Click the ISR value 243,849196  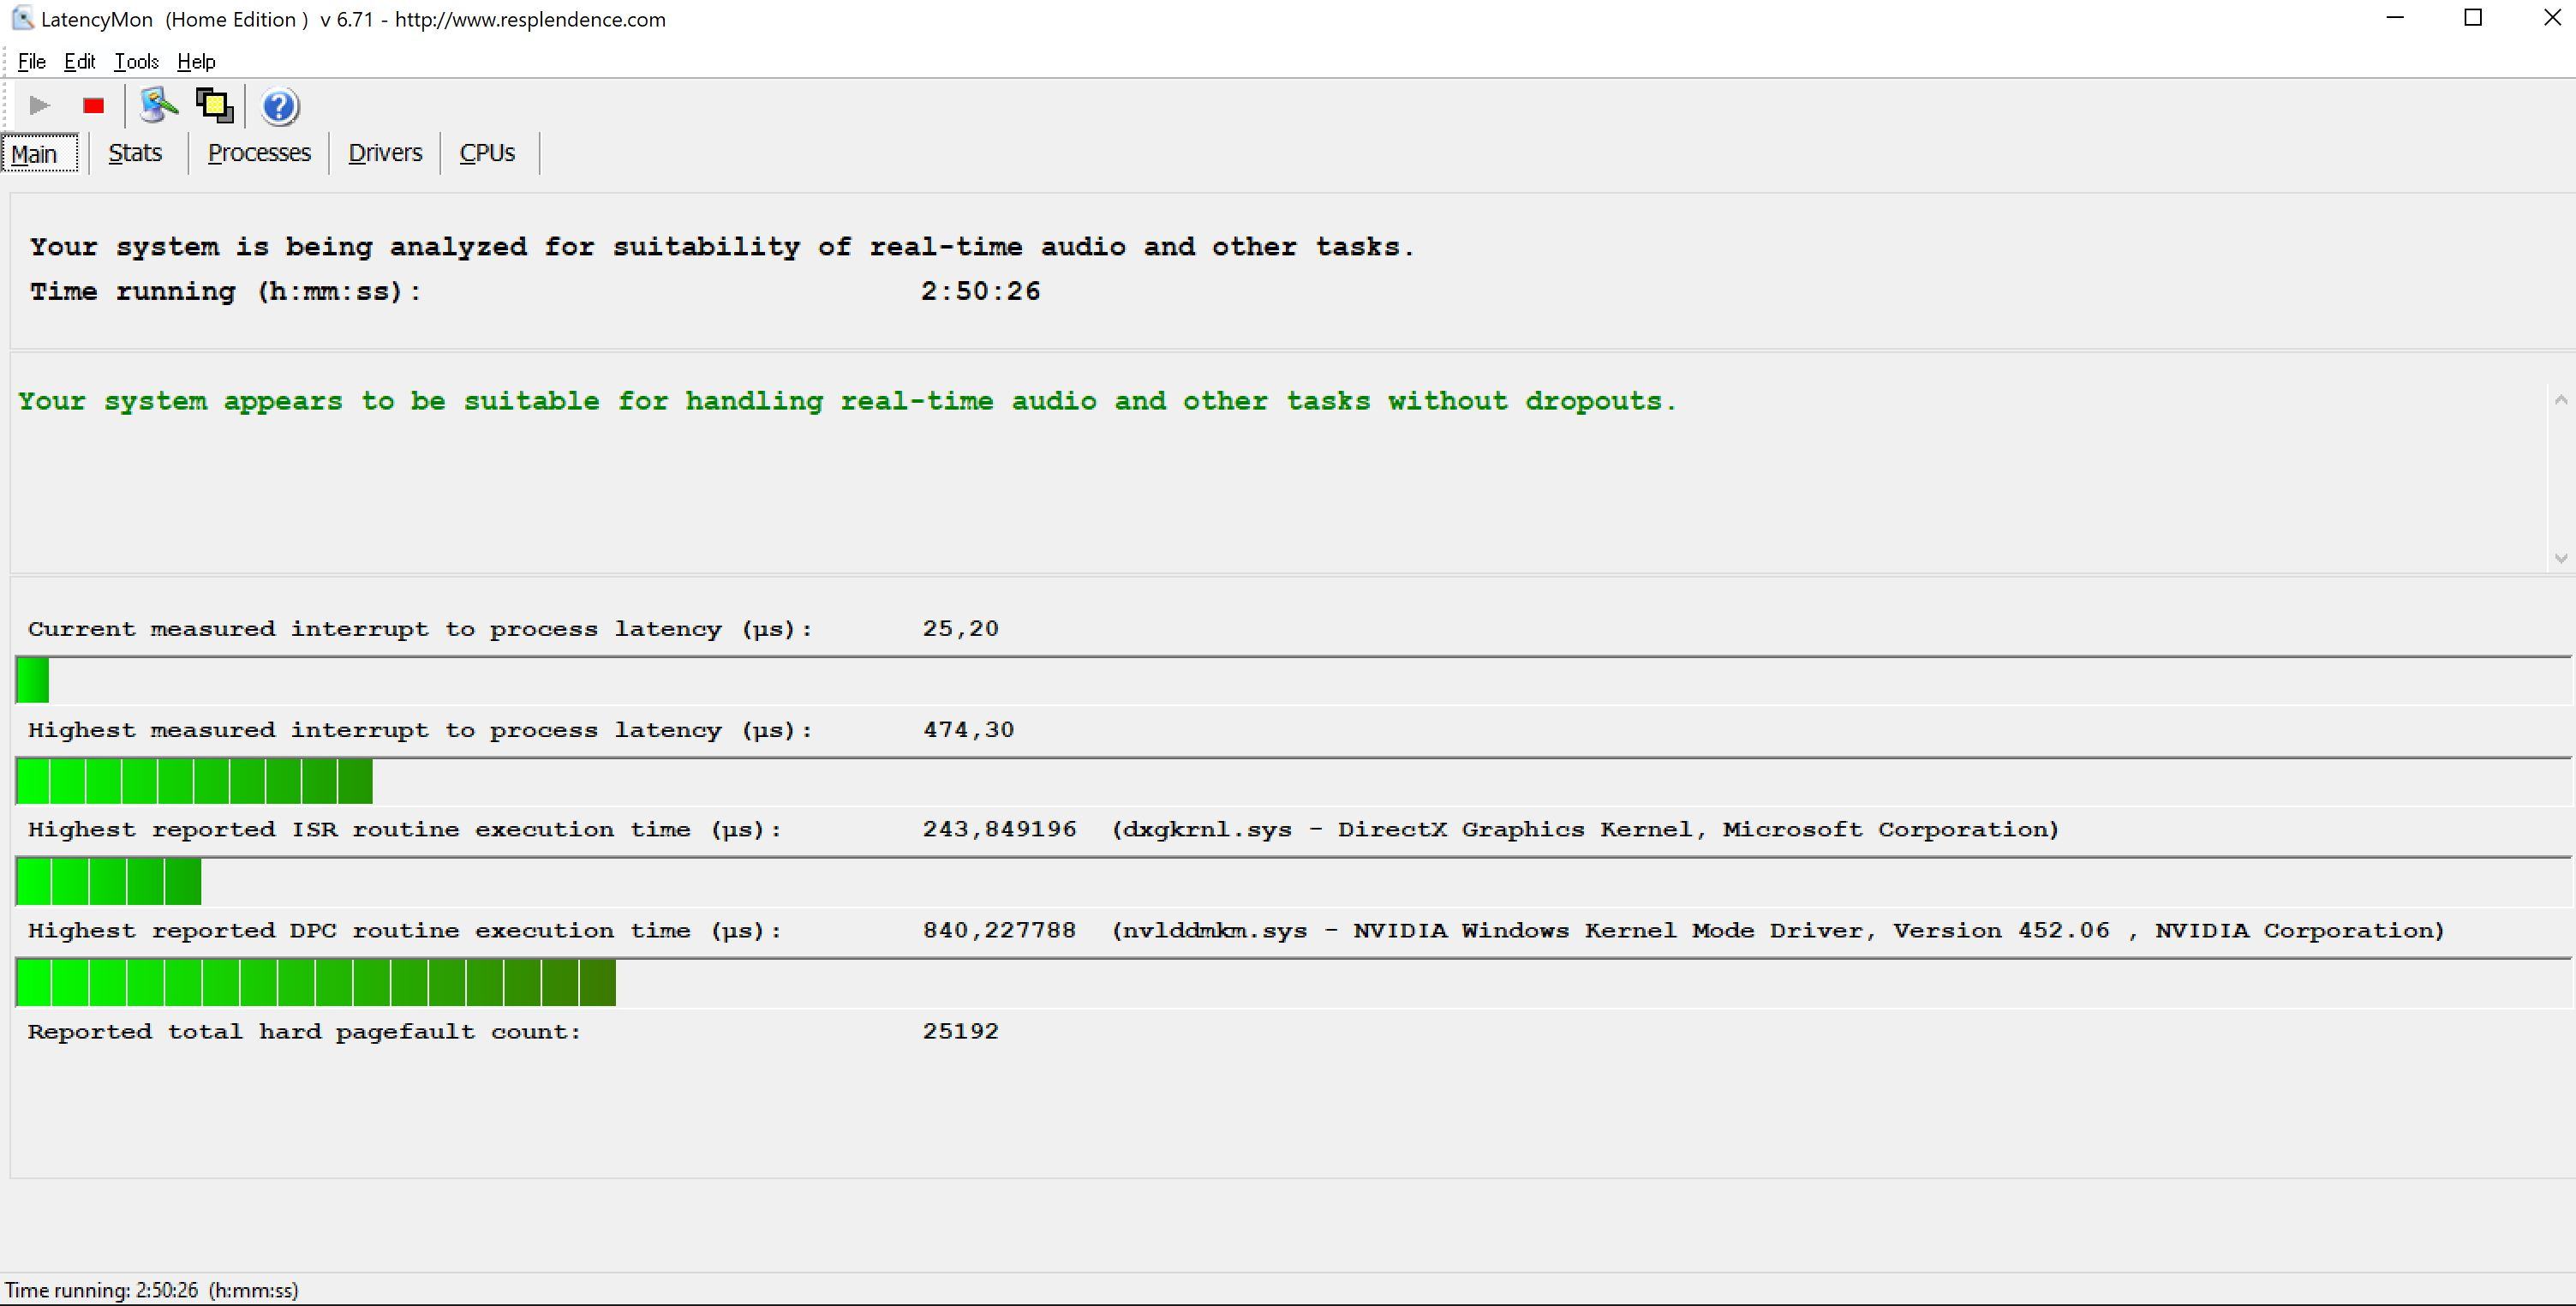click(x=999, y=830)
